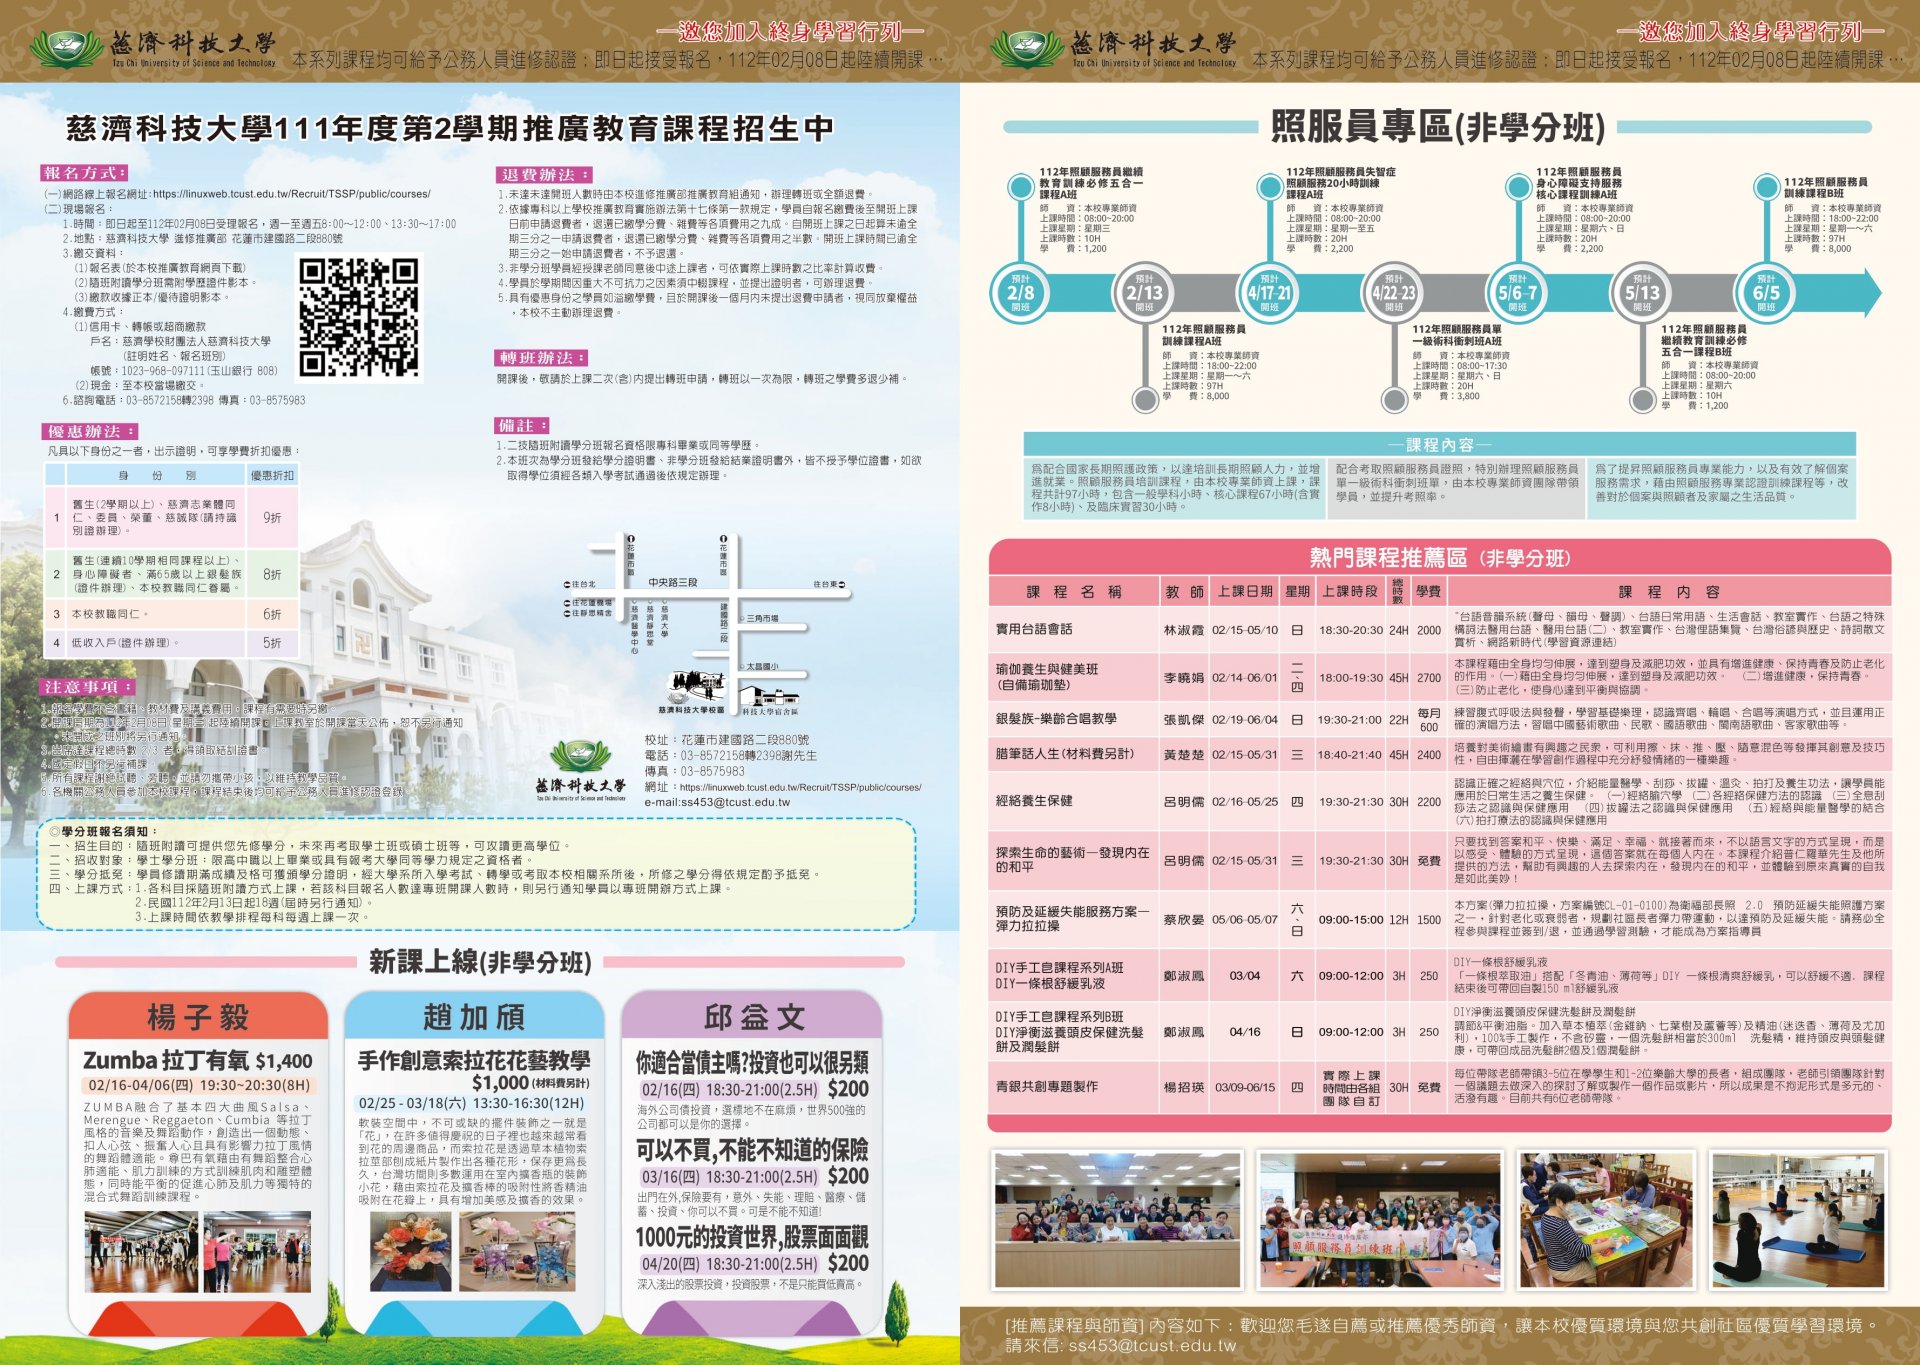Open the online registration URL under 報名方式
The image size is (1920, 1365).
(x=291, y=194)
